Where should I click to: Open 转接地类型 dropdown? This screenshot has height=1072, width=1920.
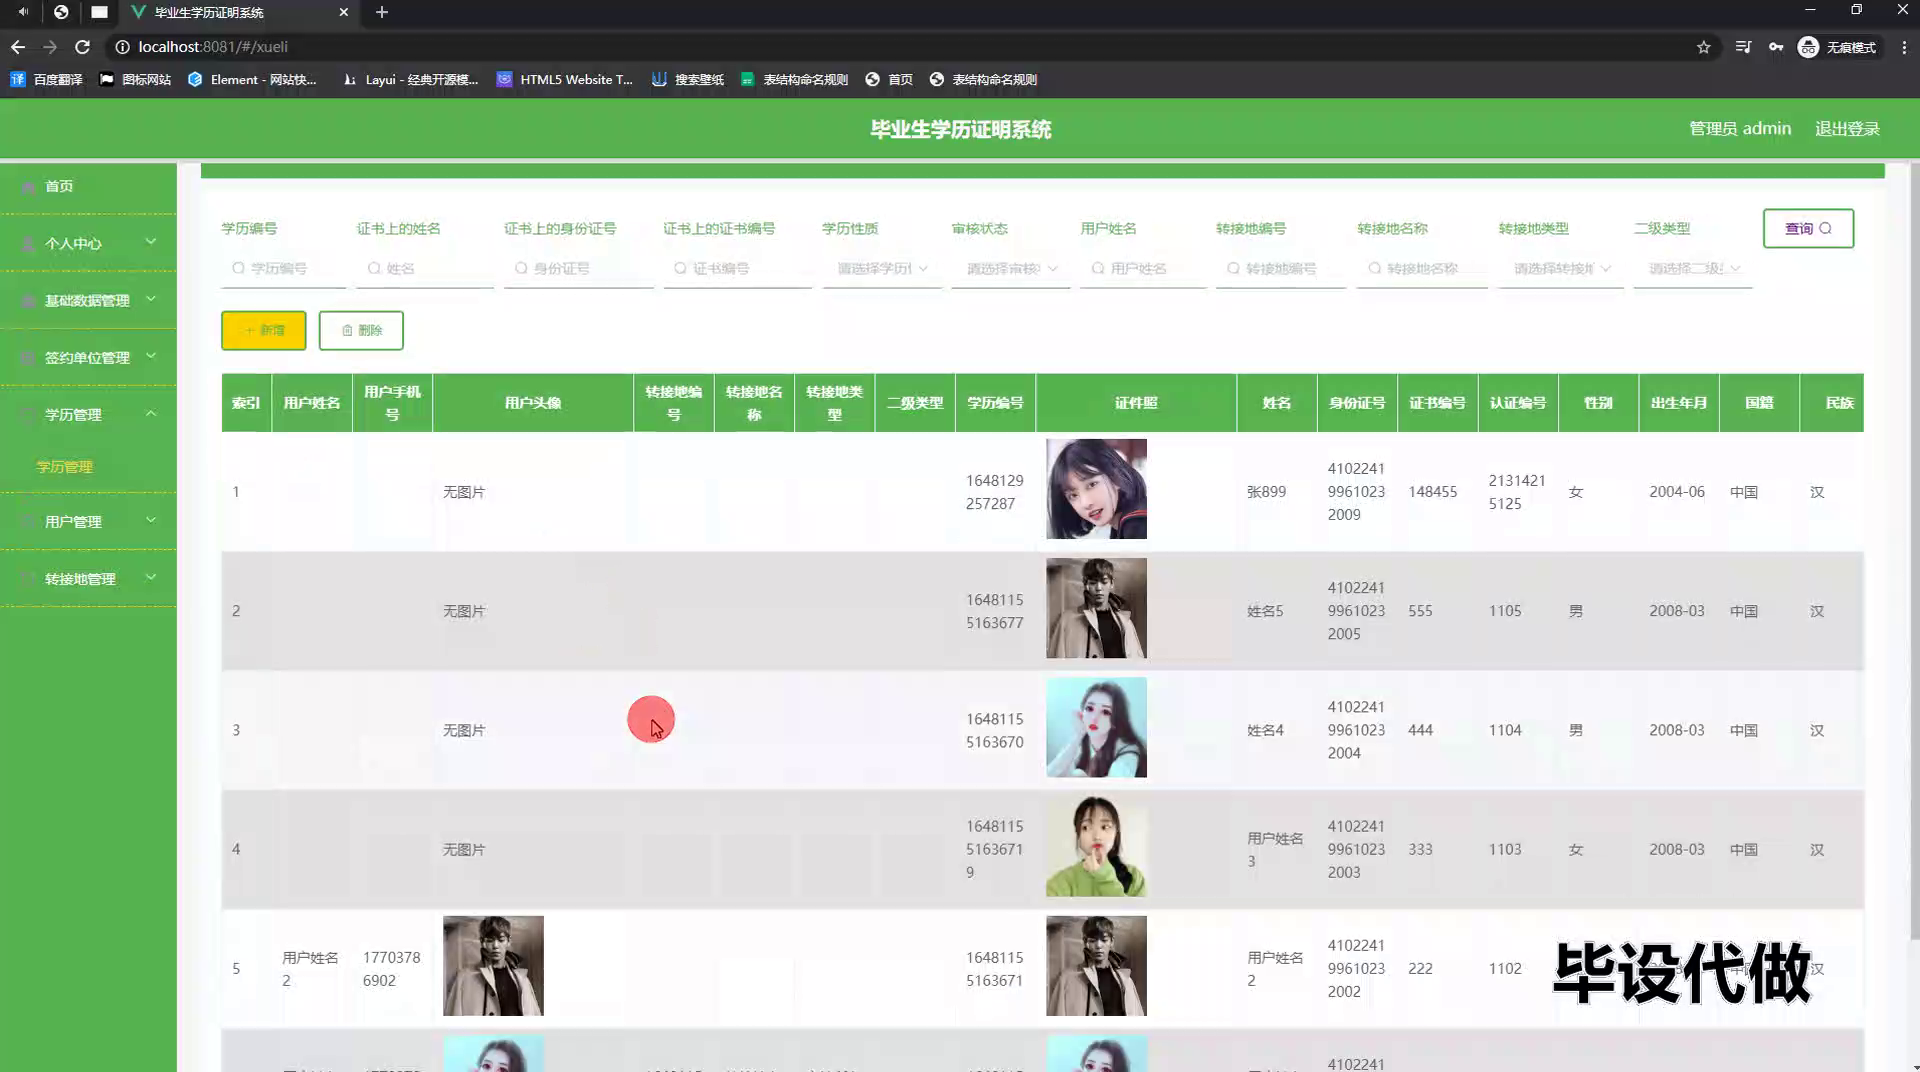coord(1561,268)
